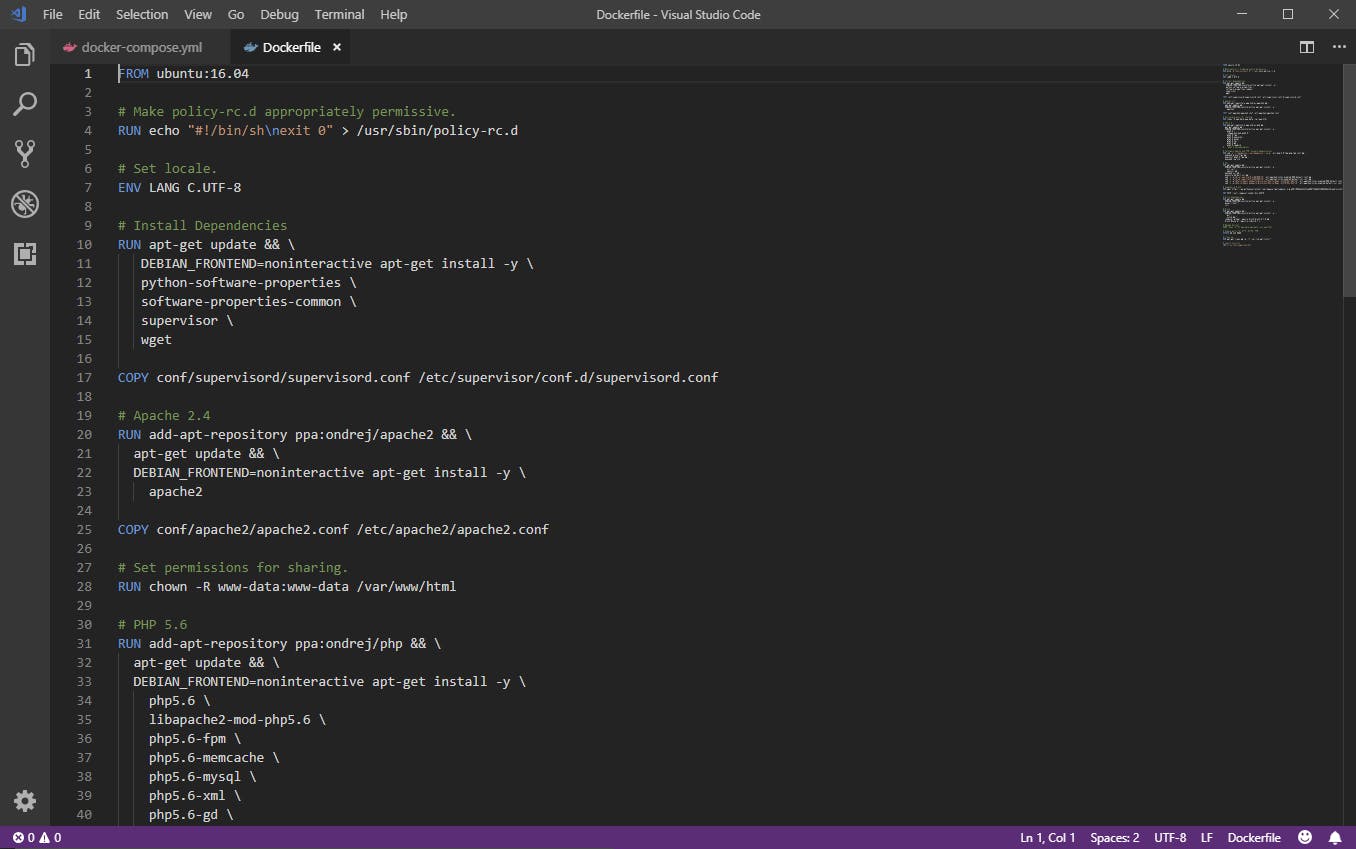Image resolution: width=1356 pixels, height=849 pixels.
Task: Click comment '# PHP 5.6'
Action: click(152, 624)
